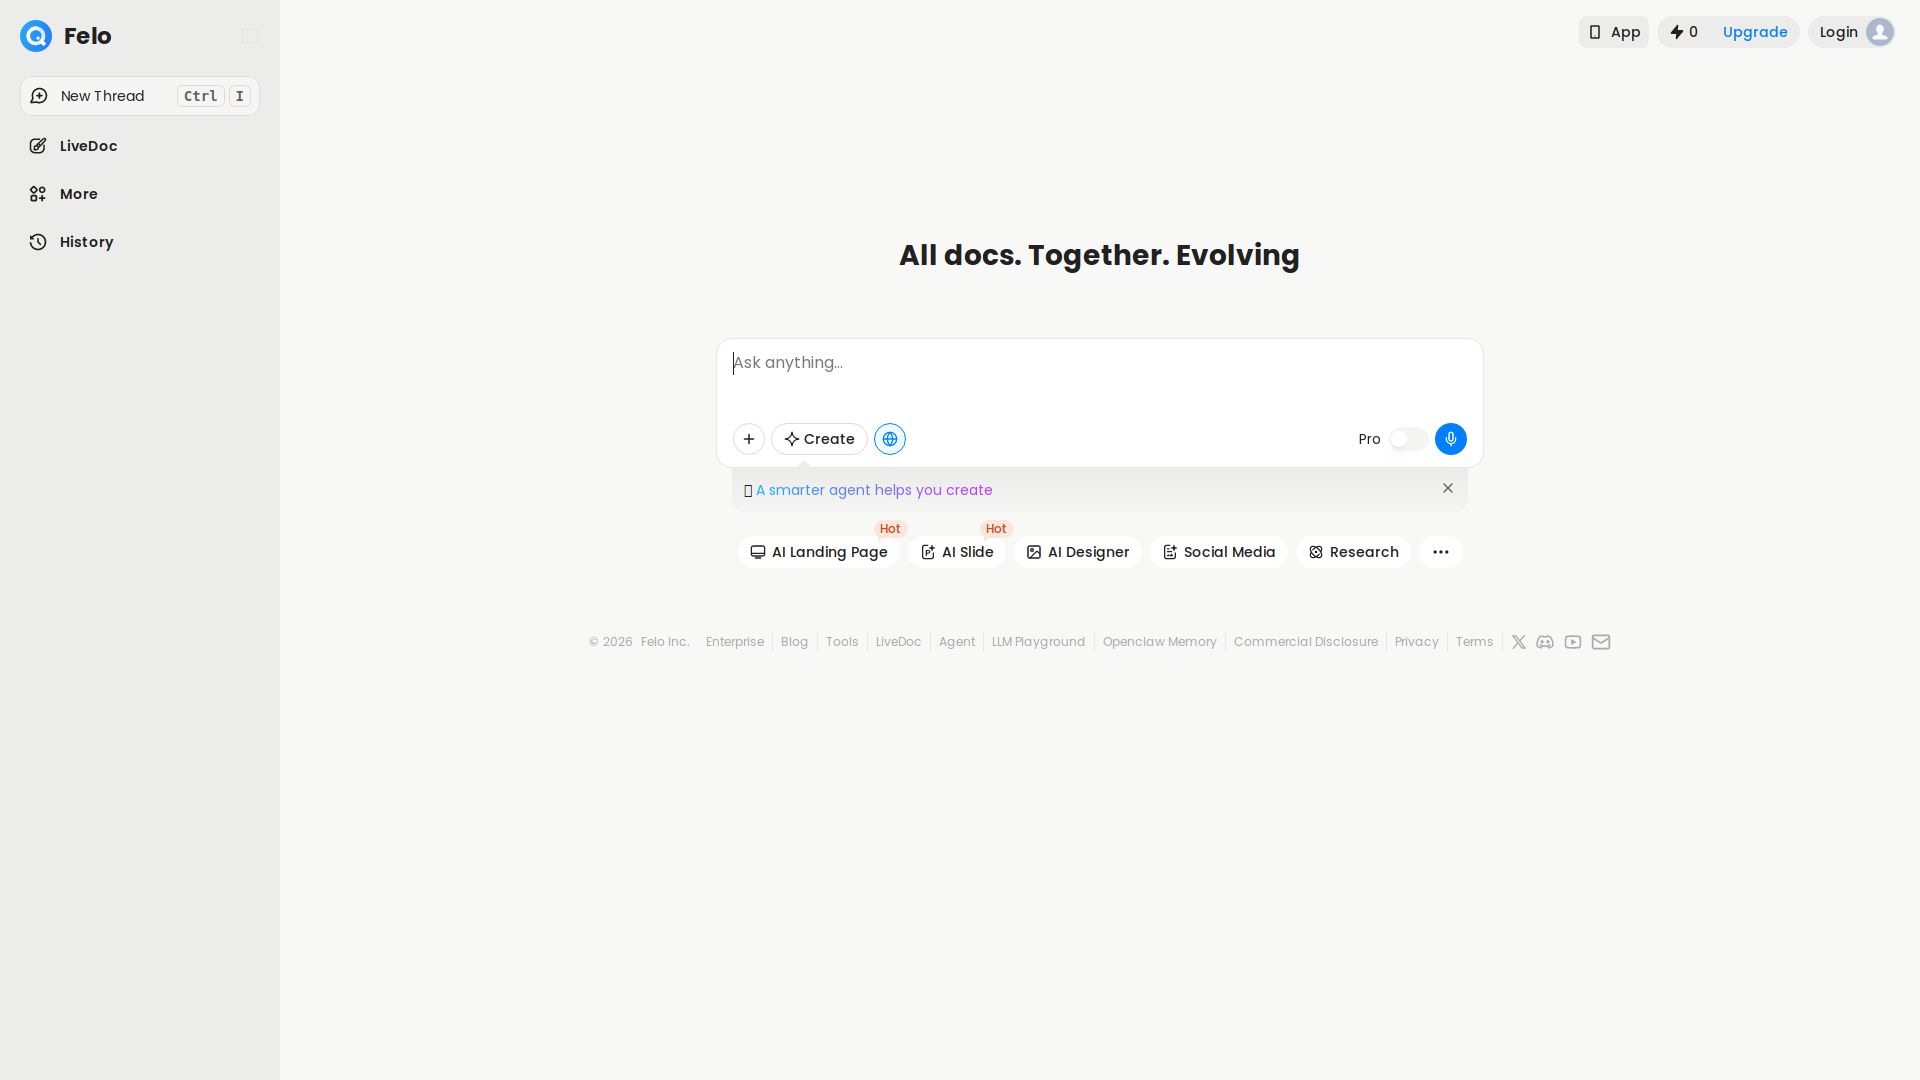The image size is (1920, 1080).
Task: Click the plus attach button
Action: [x=749, y=439]
